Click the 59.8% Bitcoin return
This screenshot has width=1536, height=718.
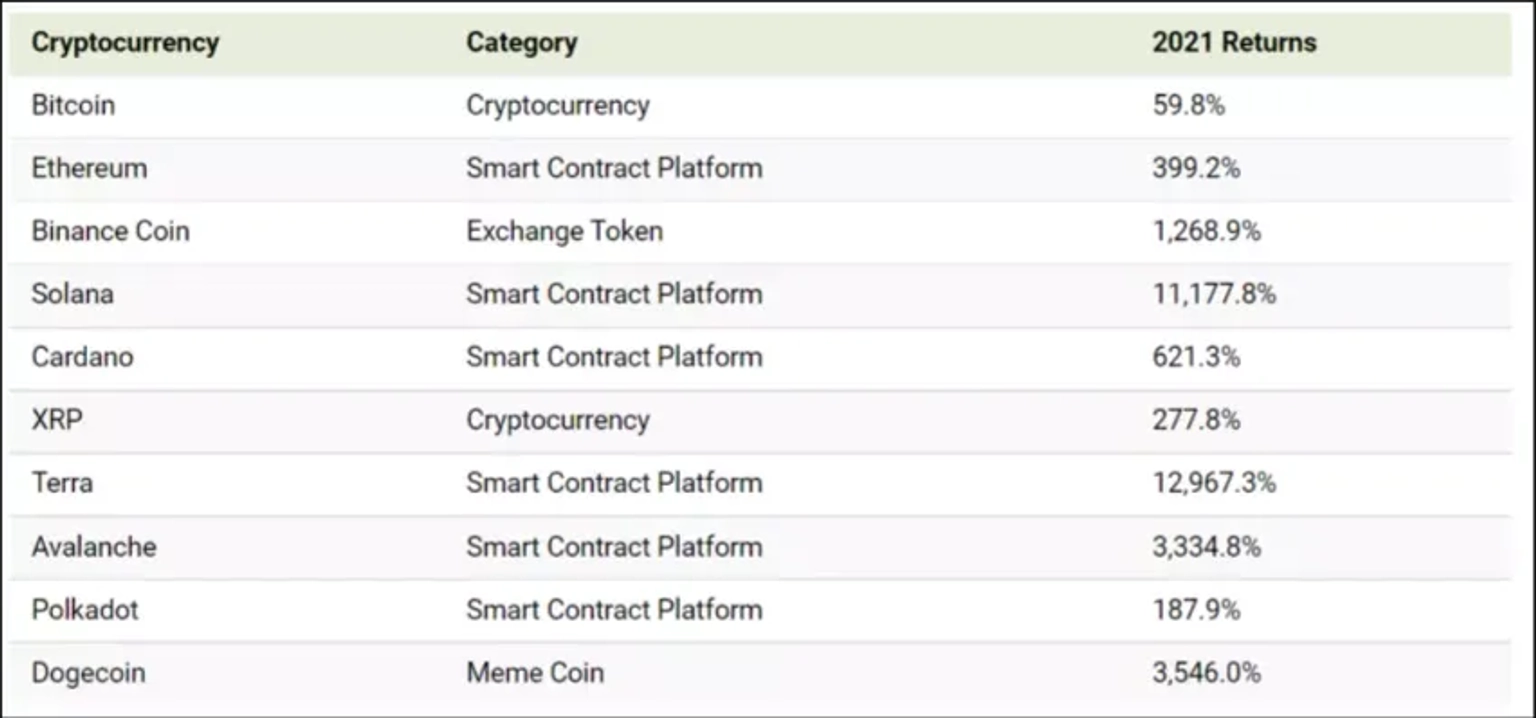[x=1188, y=105]
